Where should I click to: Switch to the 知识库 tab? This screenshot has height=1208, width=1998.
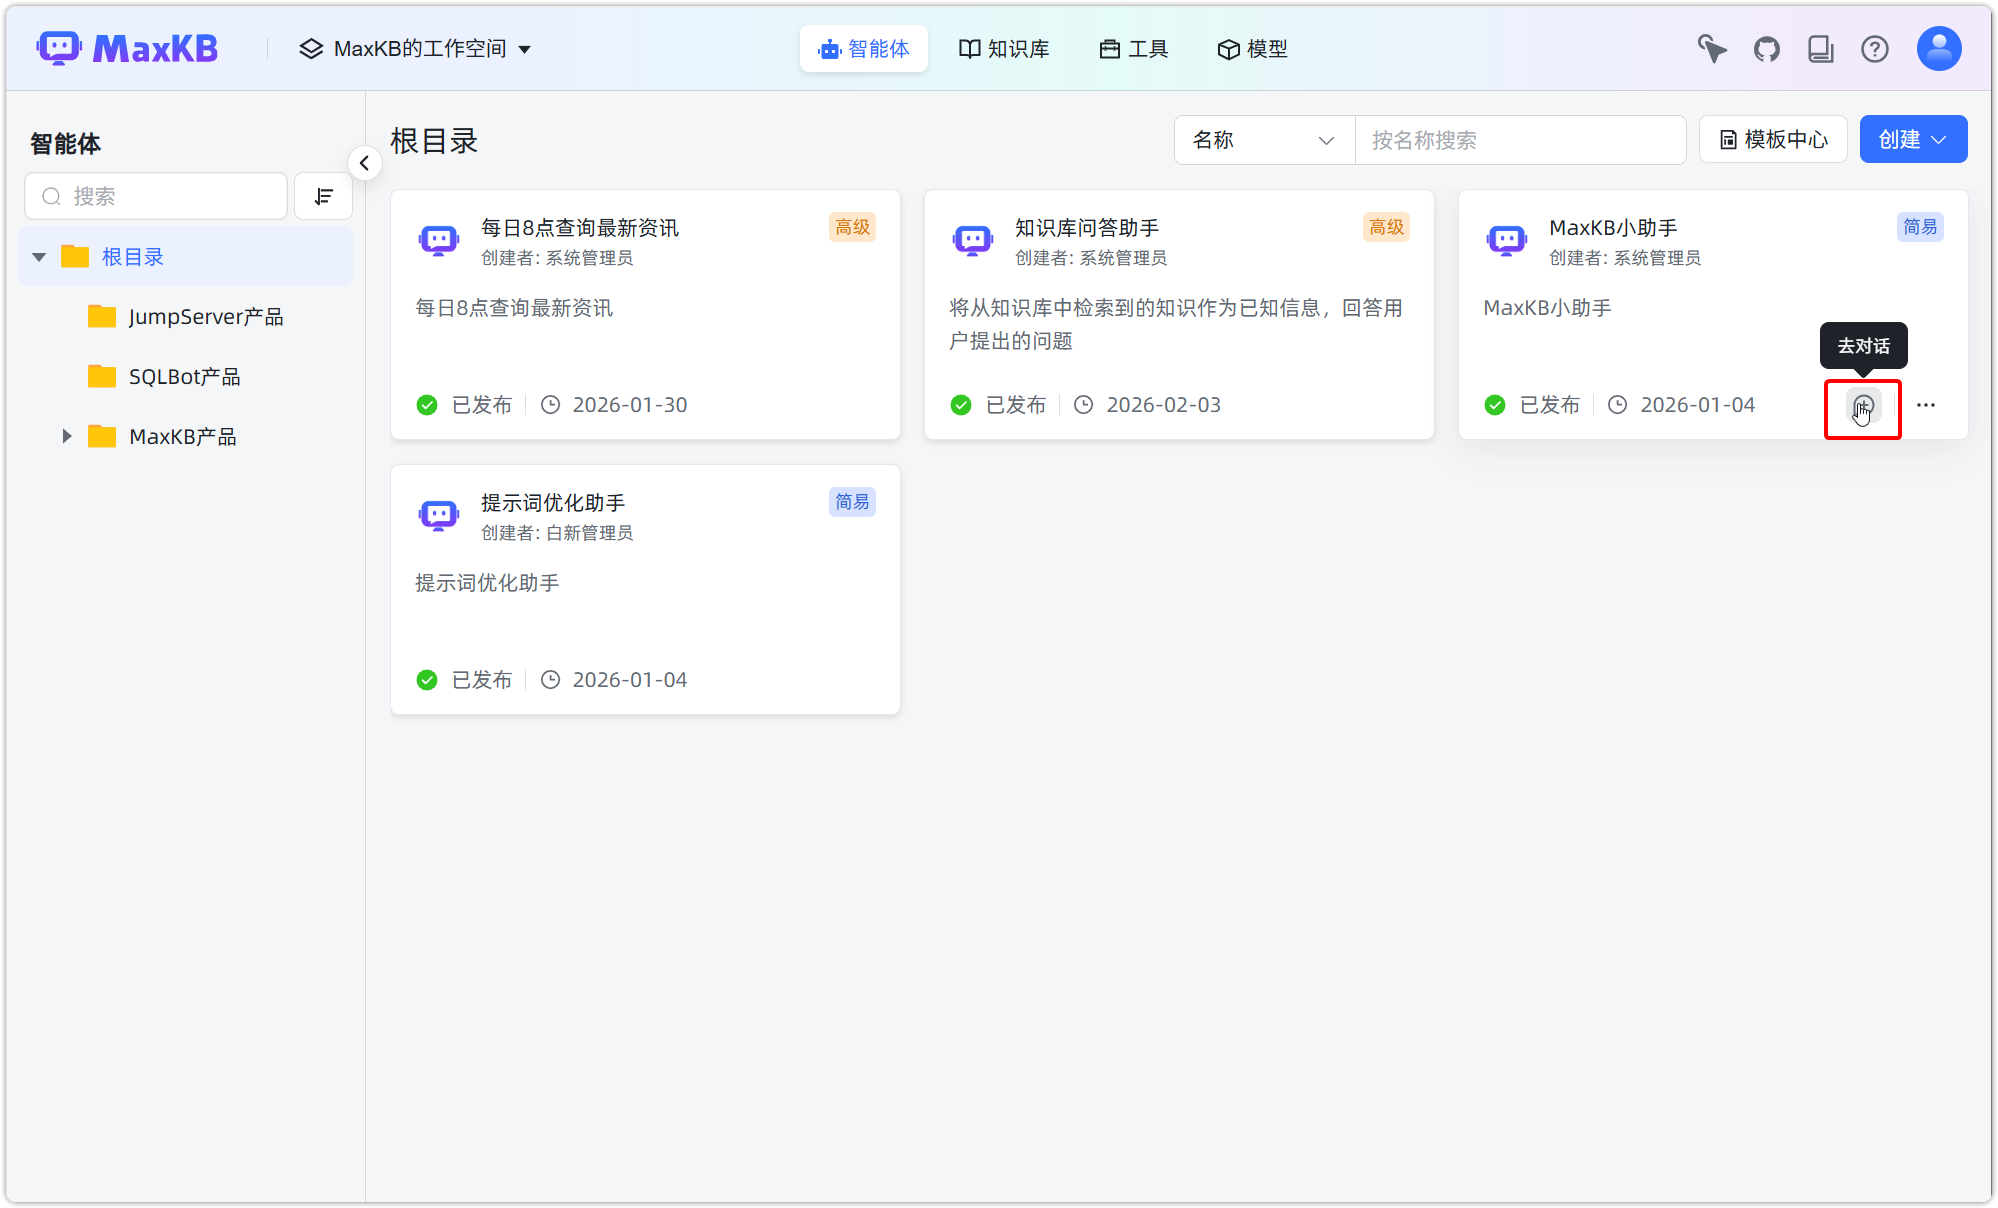tap(1004, 48)
